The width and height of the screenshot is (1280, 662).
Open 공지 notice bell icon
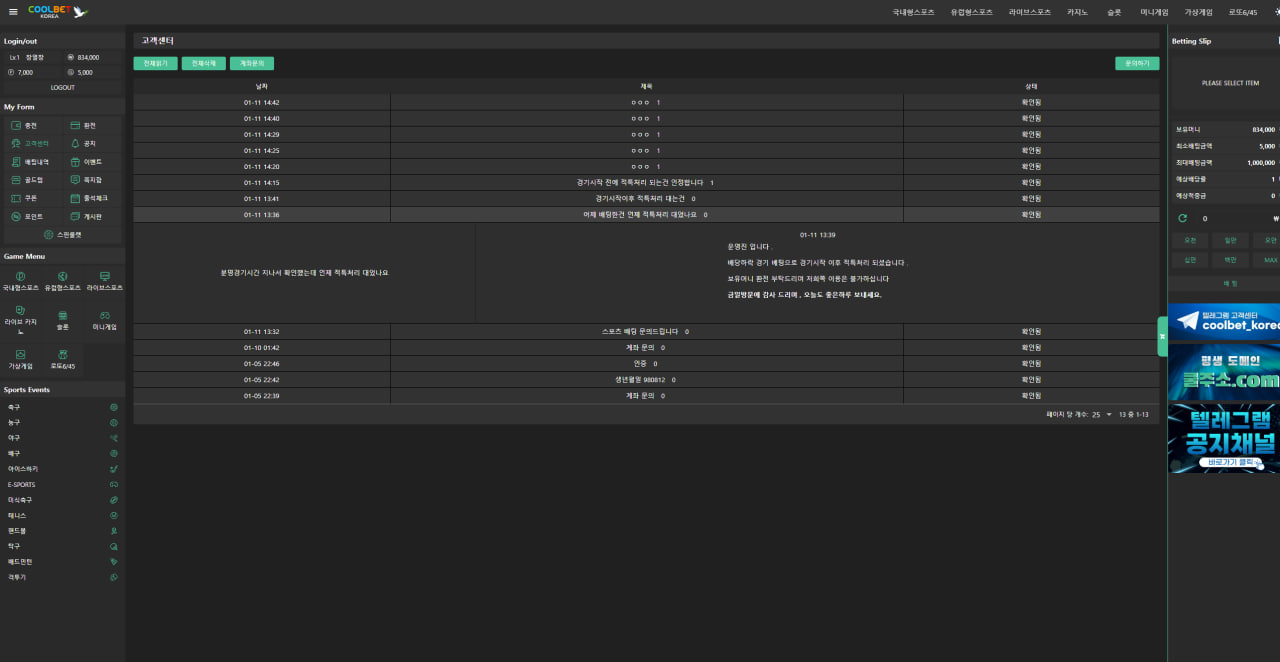click(75, 143)
